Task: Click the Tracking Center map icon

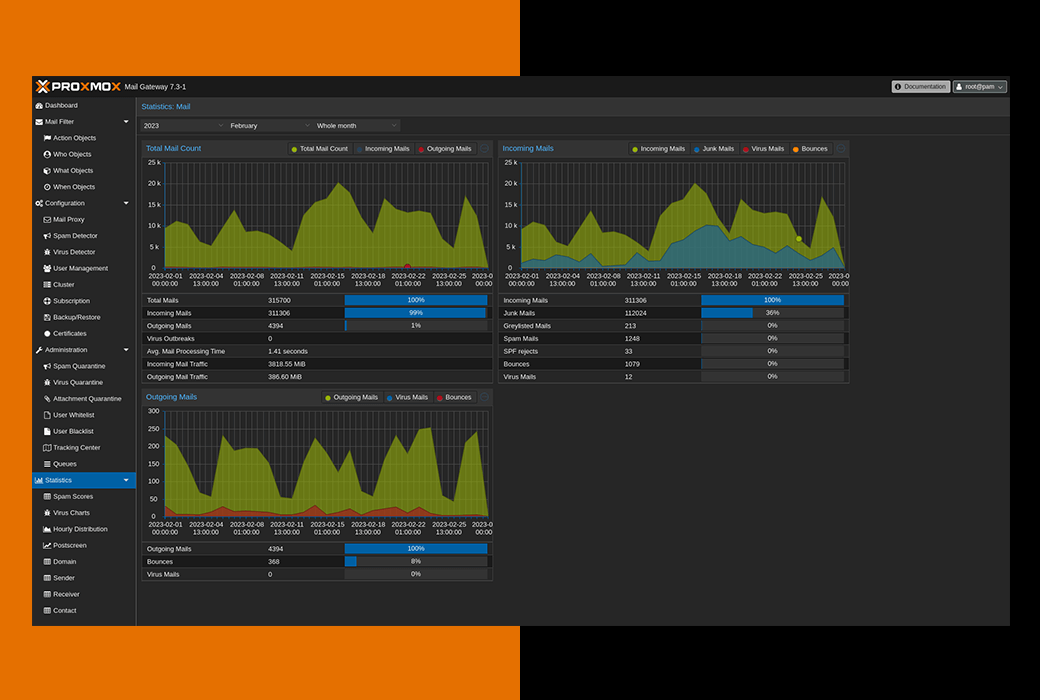Action: point(47,448)
